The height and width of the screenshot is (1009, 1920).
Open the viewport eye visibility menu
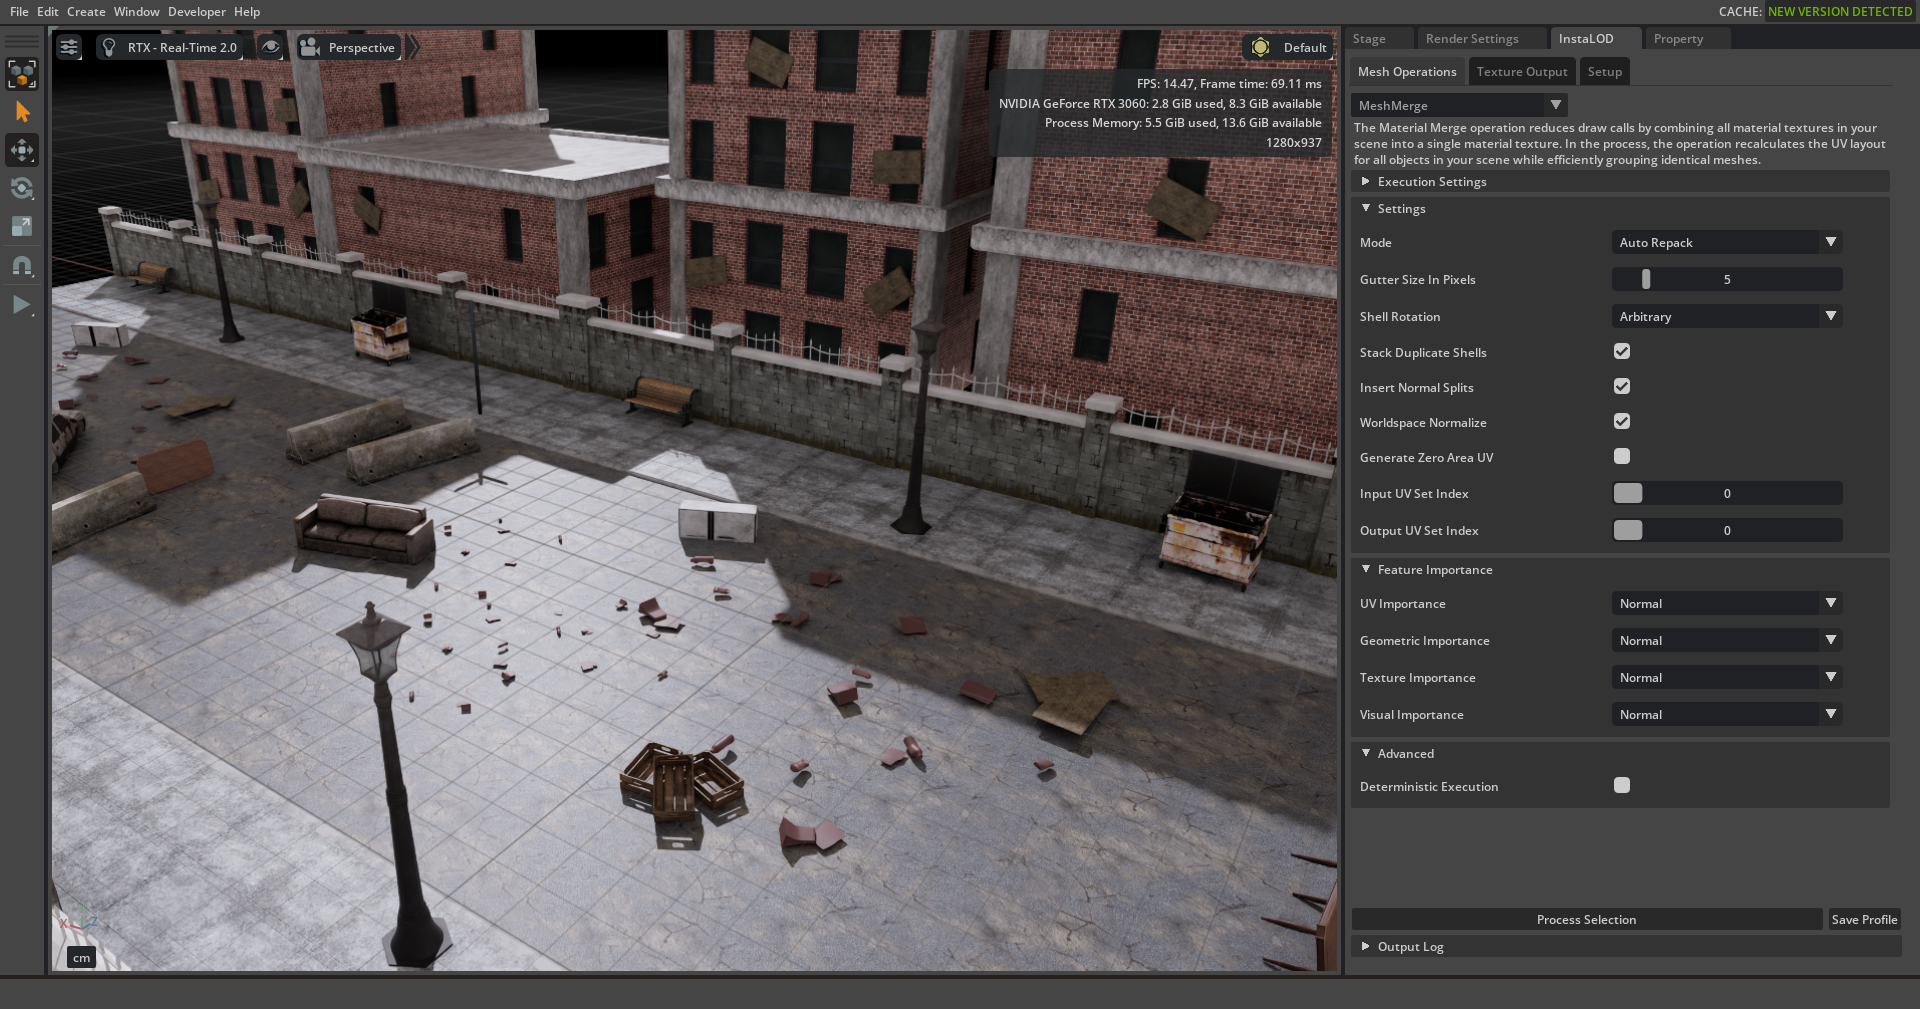271,47
